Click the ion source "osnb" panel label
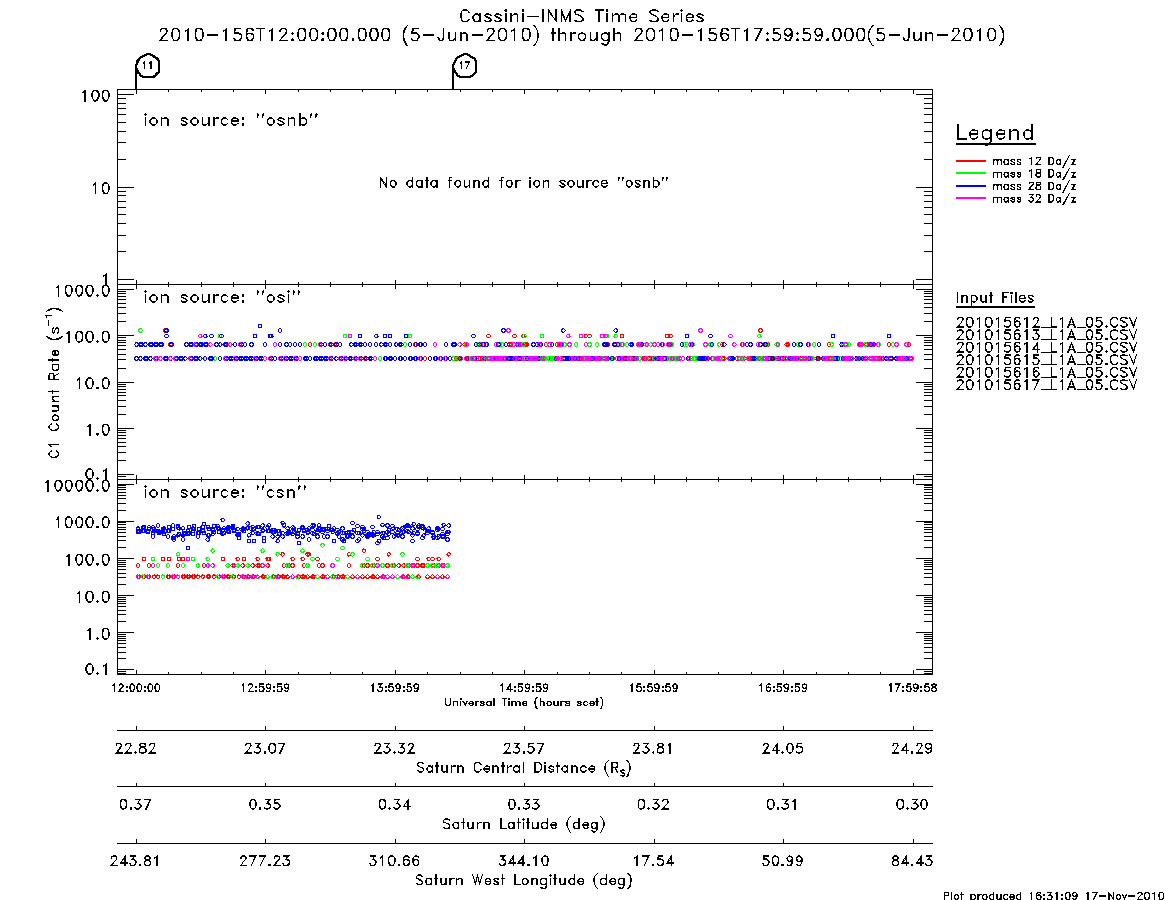The height and width of the screenshot is (900, 1165). coord(231,120)
